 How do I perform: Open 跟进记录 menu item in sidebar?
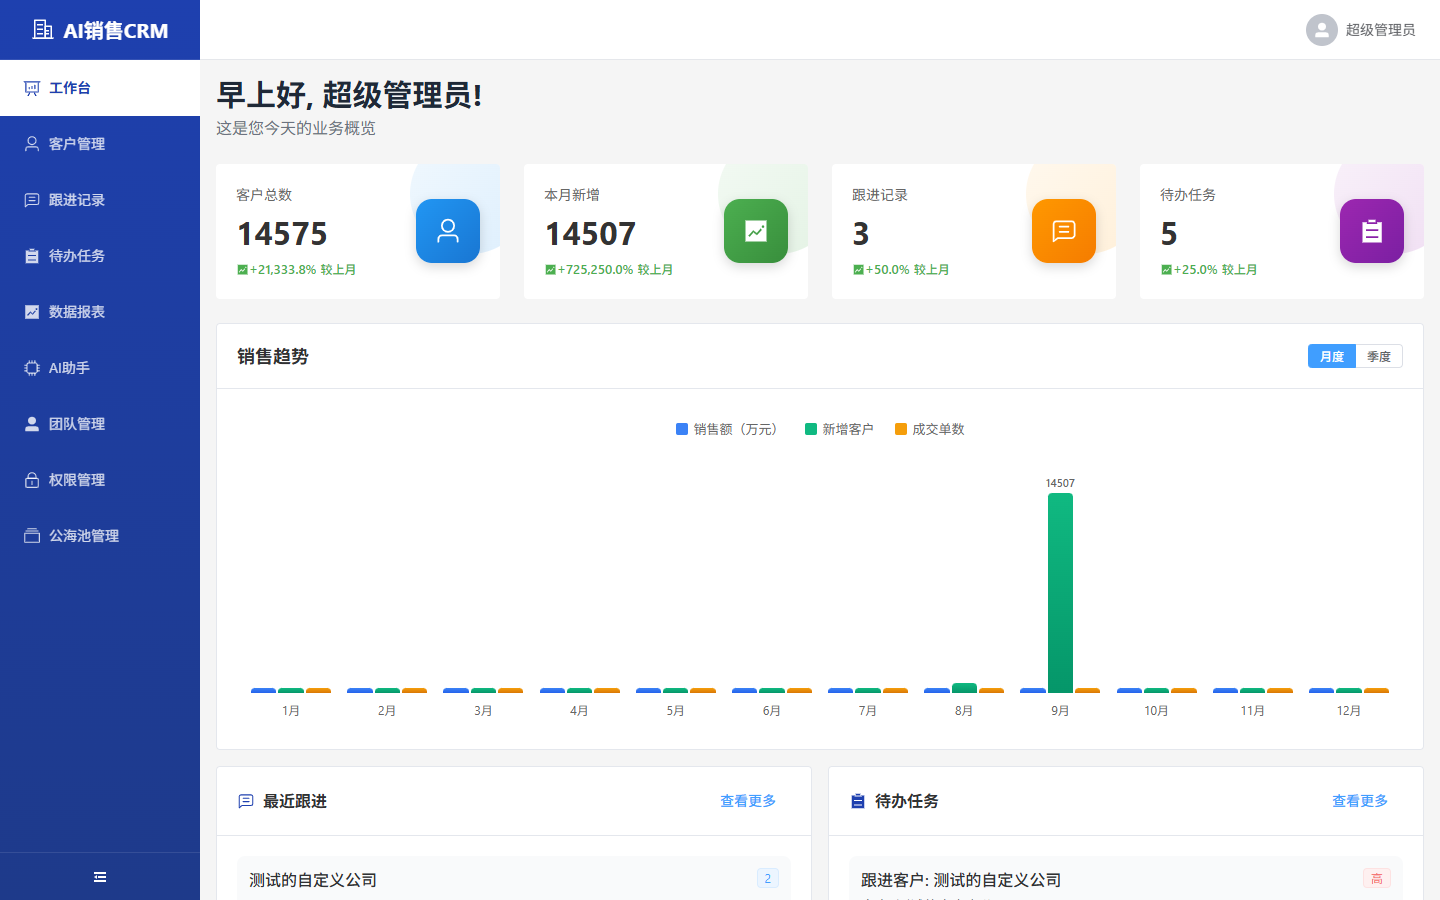pos(100,200)
